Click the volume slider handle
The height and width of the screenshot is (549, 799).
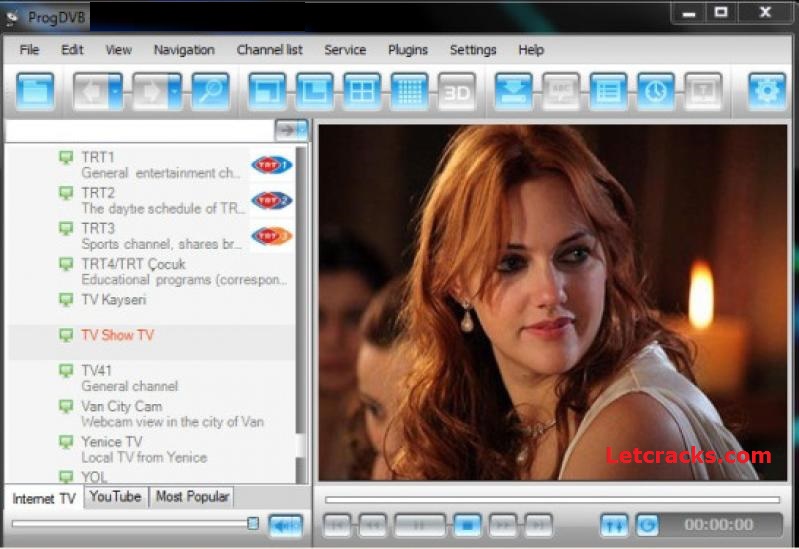pos(253,523)
